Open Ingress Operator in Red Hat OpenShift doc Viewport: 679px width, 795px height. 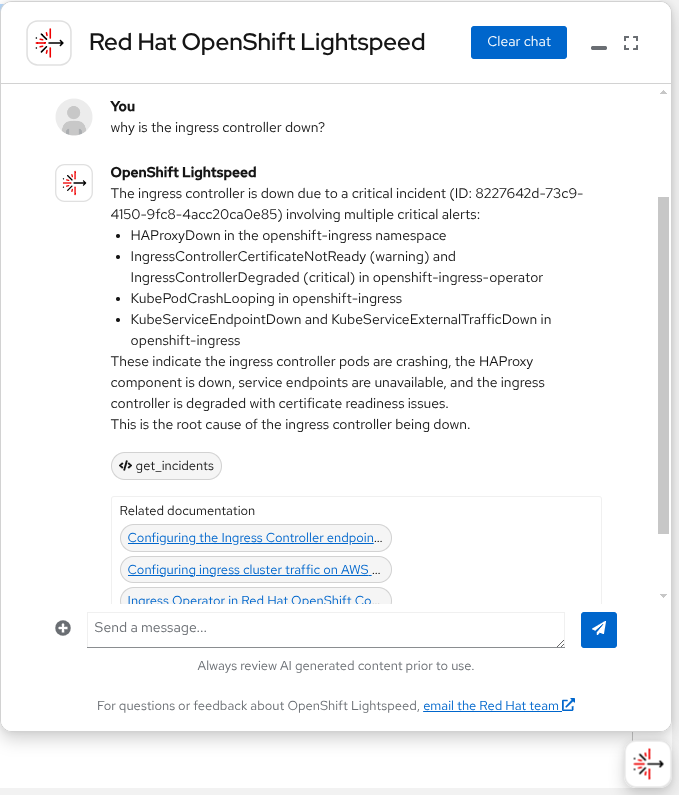255,600
